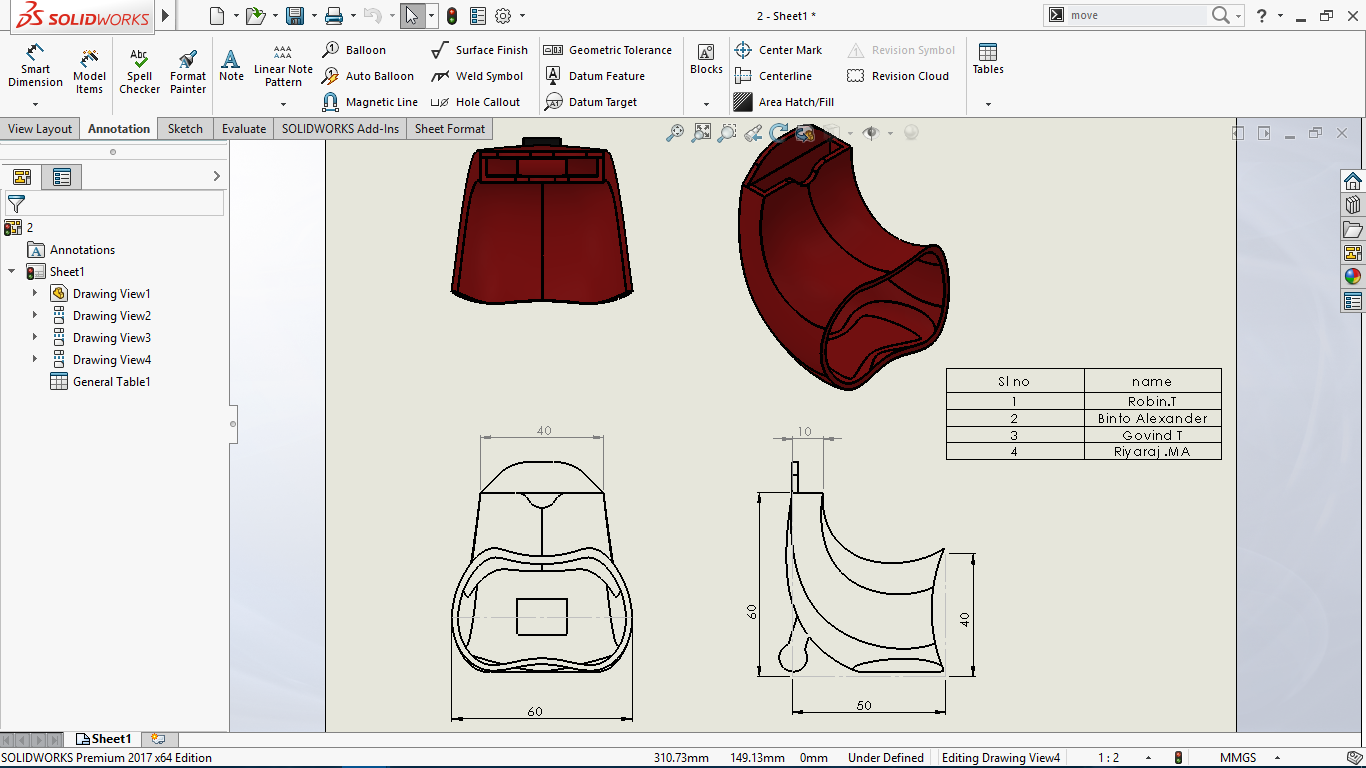Run the Spell Checker
This screenshot has width=1366, height=768.
point(139,70)
